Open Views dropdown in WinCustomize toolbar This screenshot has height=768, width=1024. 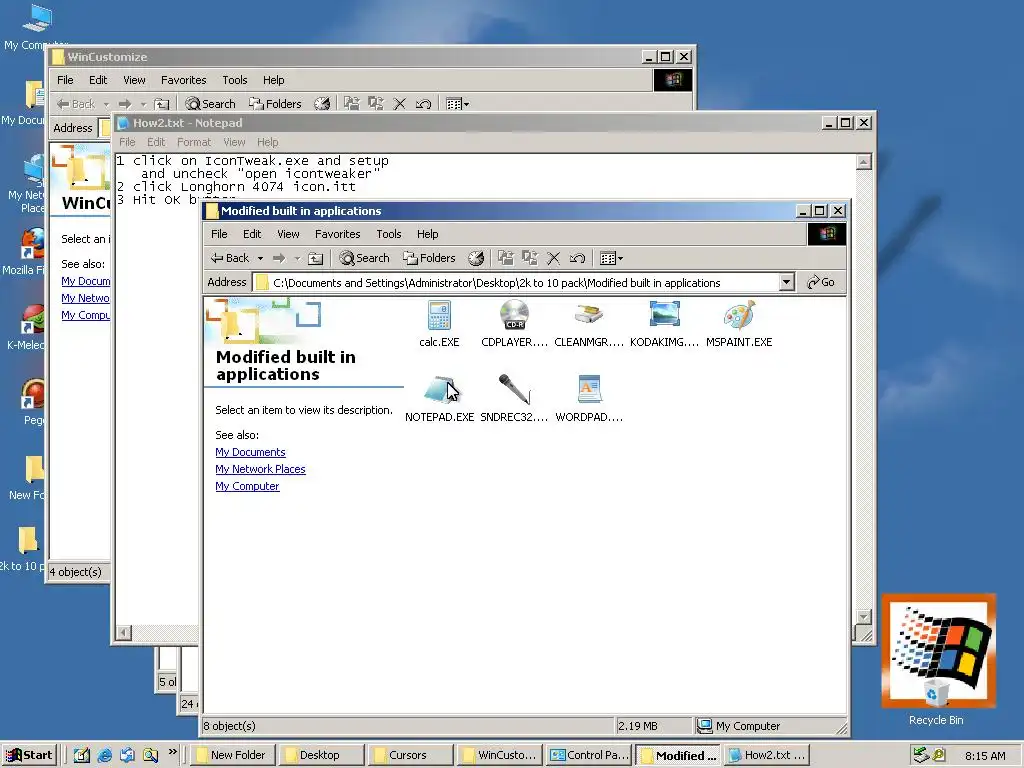[457, 104]
